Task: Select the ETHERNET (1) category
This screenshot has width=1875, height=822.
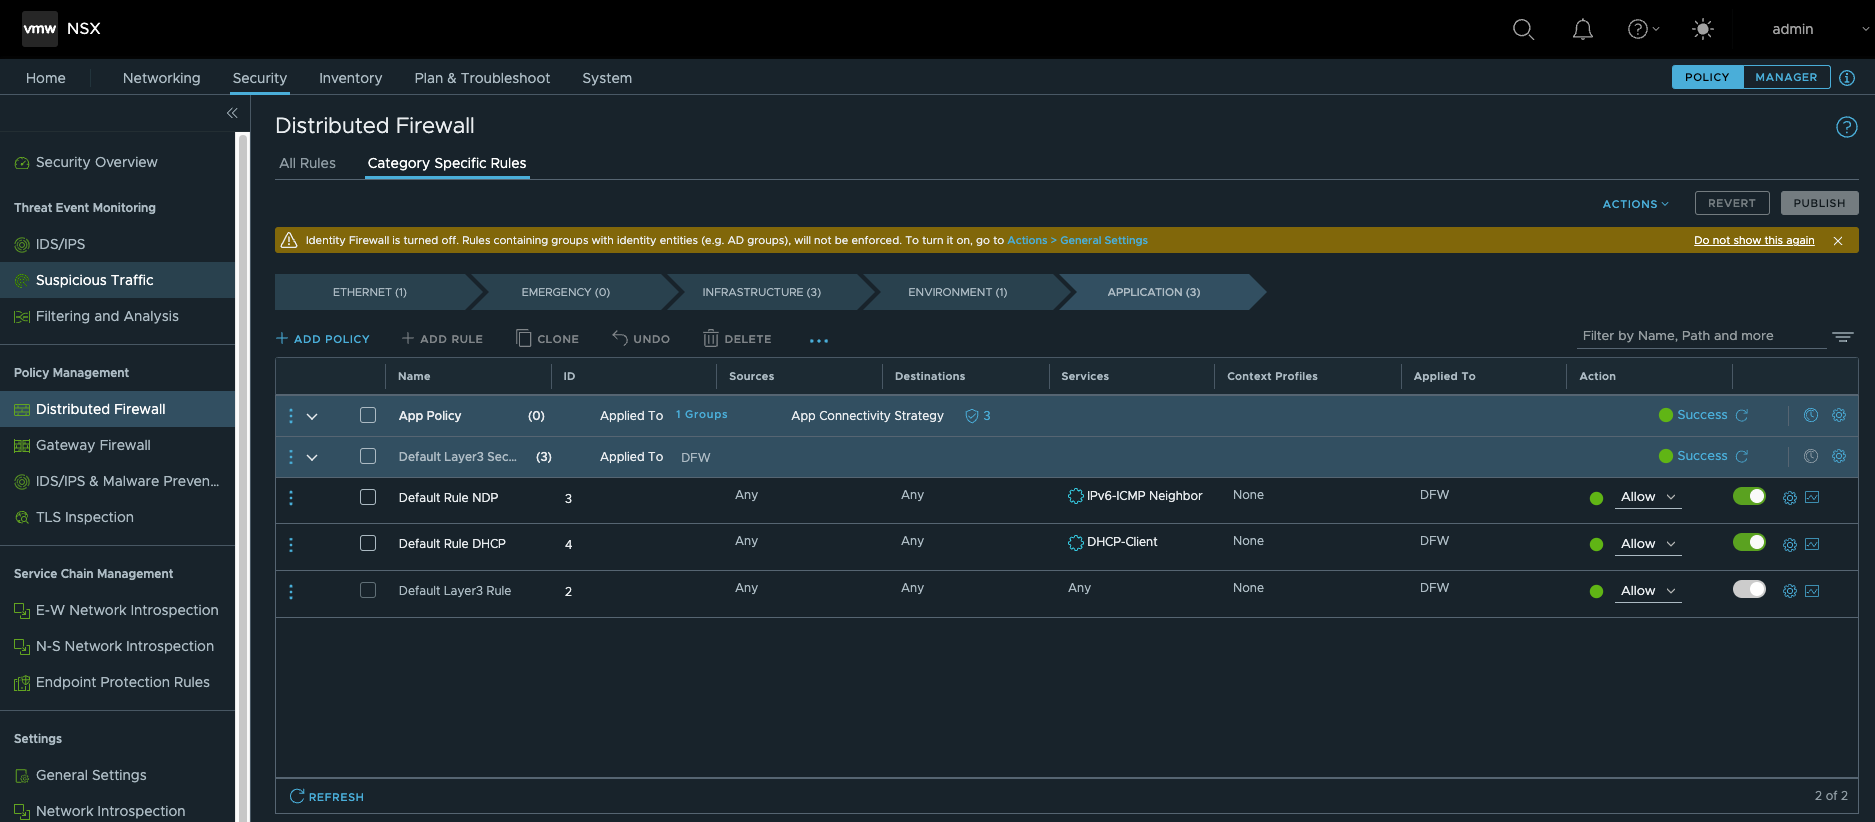Action: click(370, 292)
